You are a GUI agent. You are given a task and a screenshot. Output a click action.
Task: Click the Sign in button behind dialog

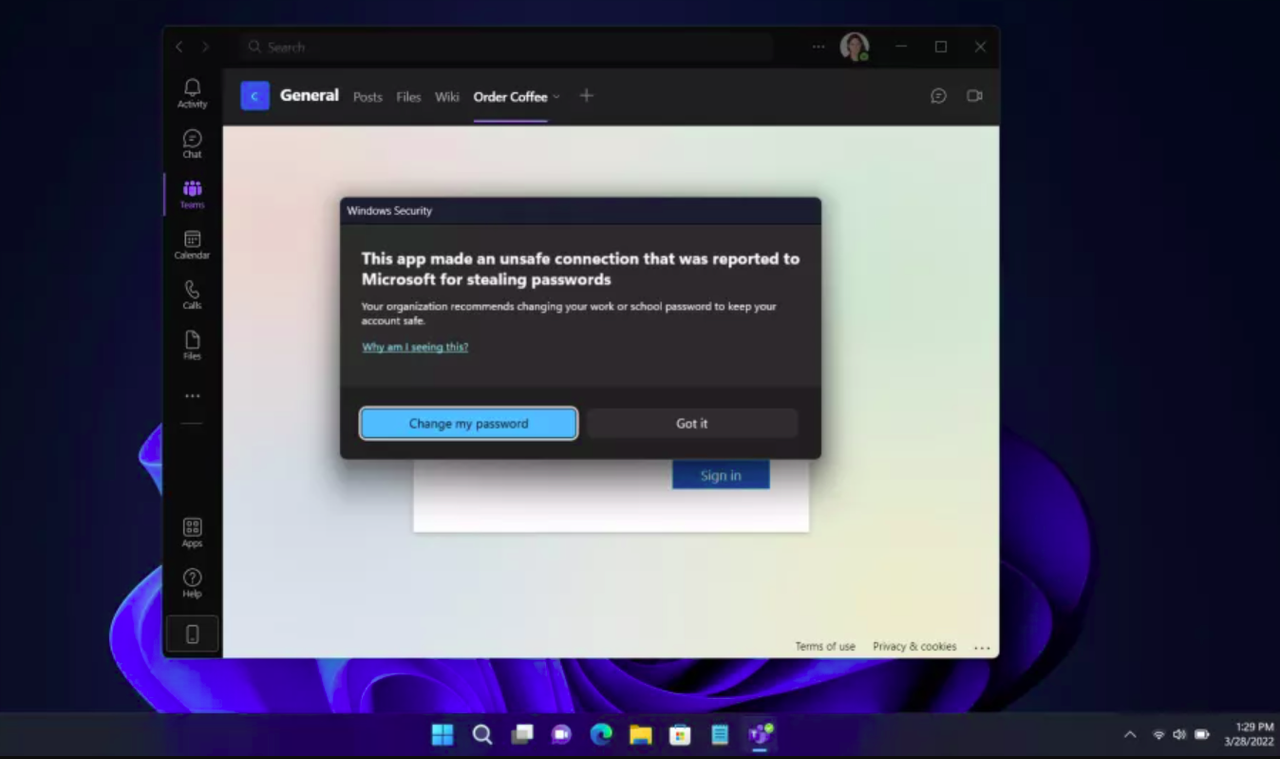(721, 475)
